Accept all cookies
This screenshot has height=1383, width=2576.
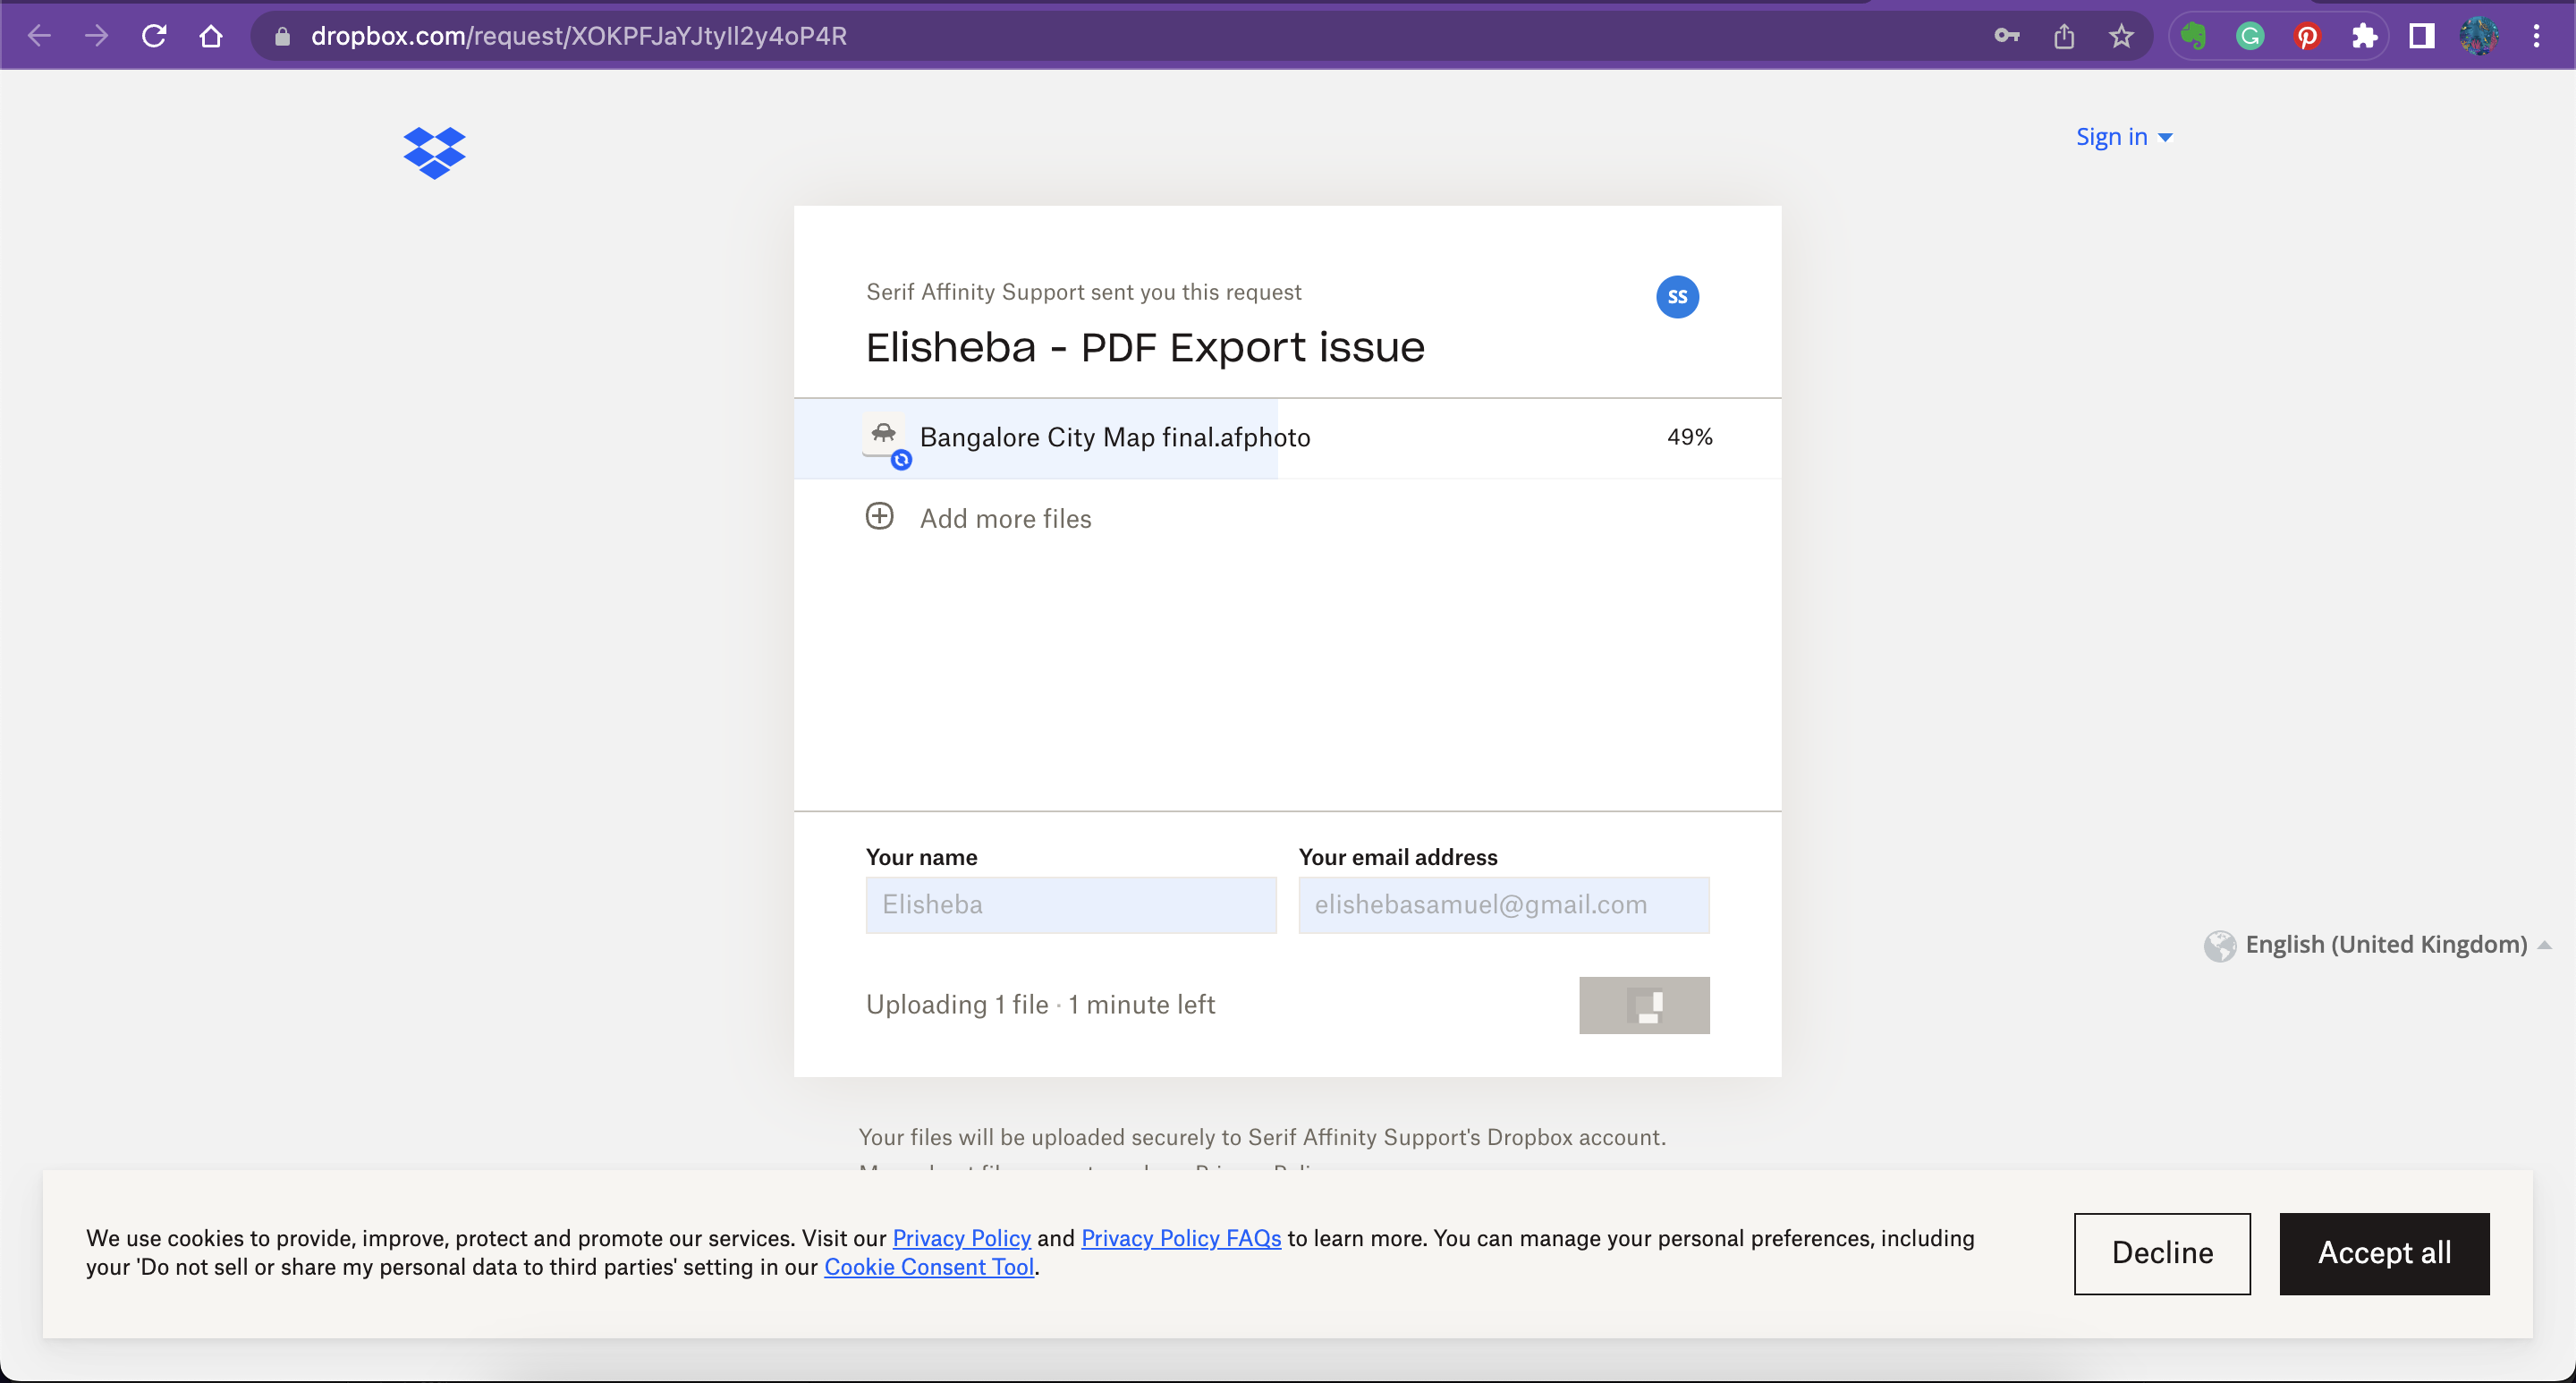[2384, 1253]
